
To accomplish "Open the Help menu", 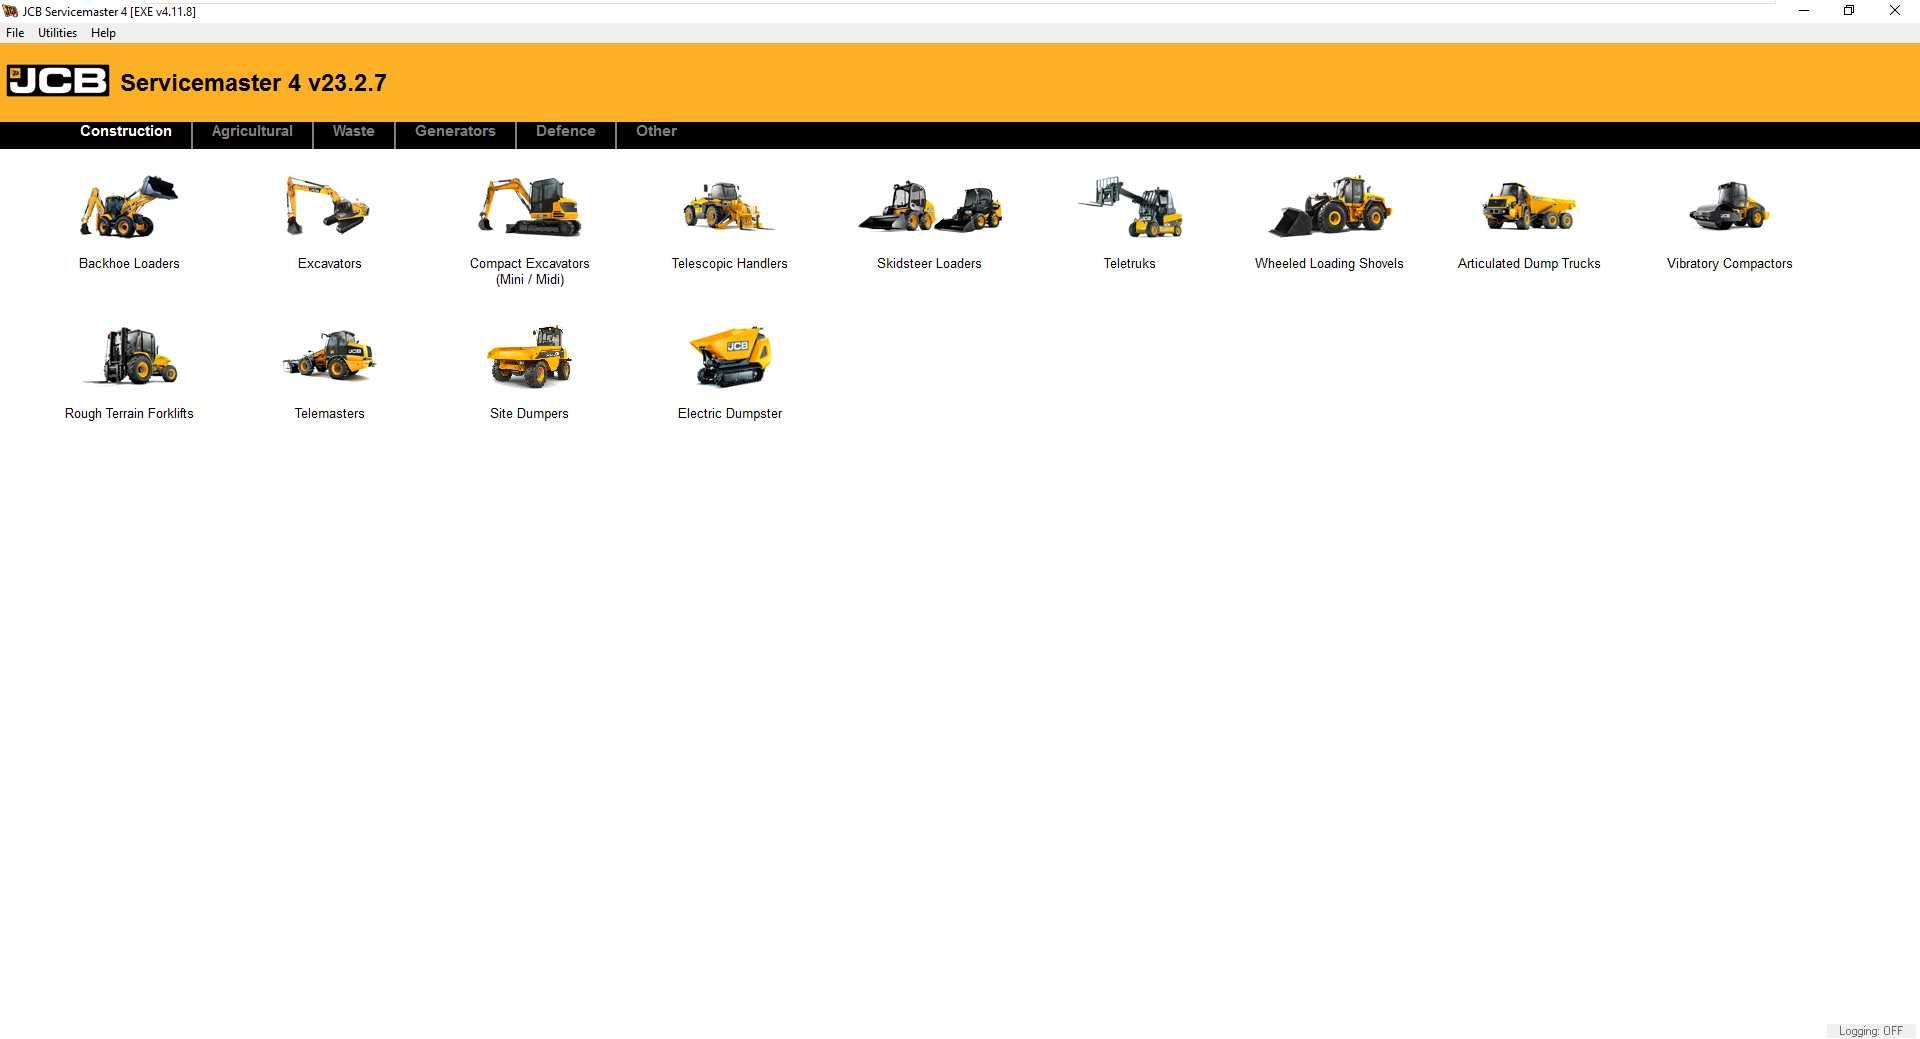I will coord(103,33).
